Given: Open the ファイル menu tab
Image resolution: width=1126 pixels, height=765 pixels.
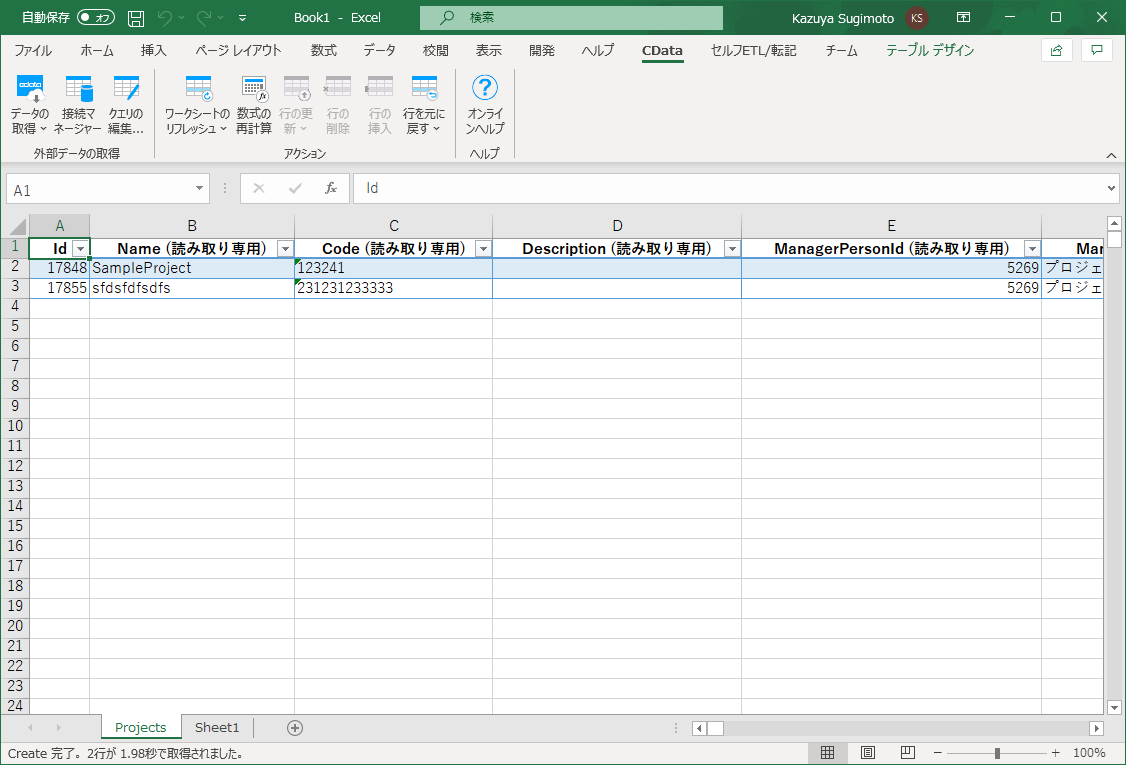Looking at the screenshot, I should point(33,50).
